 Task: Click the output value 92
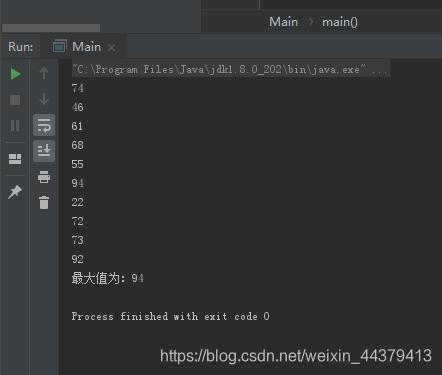point(77,259)
